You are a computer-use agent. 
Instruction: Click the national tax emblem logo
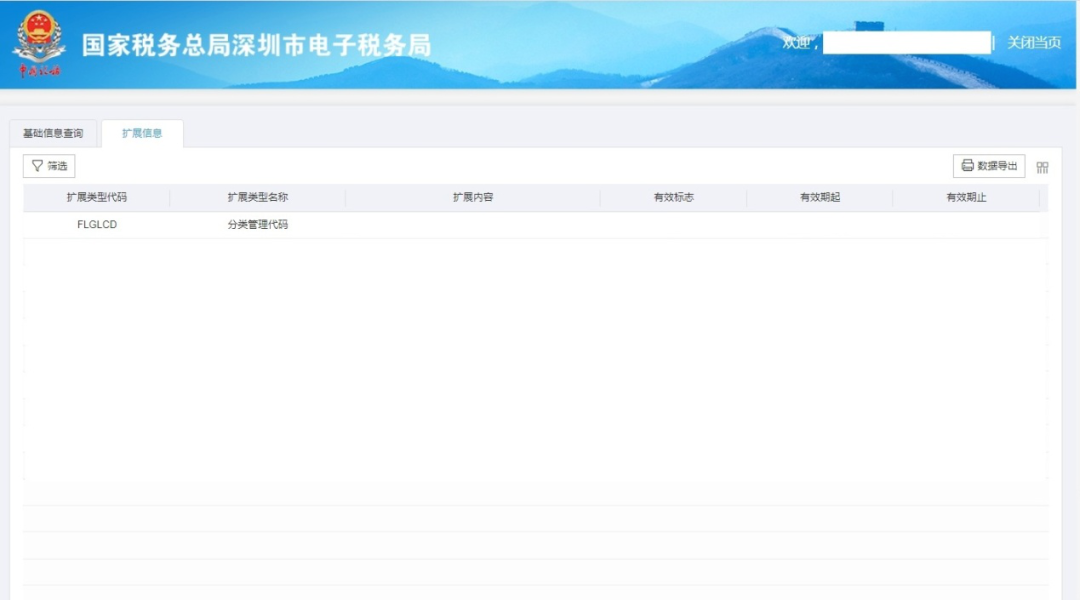[x=39, y=43]
